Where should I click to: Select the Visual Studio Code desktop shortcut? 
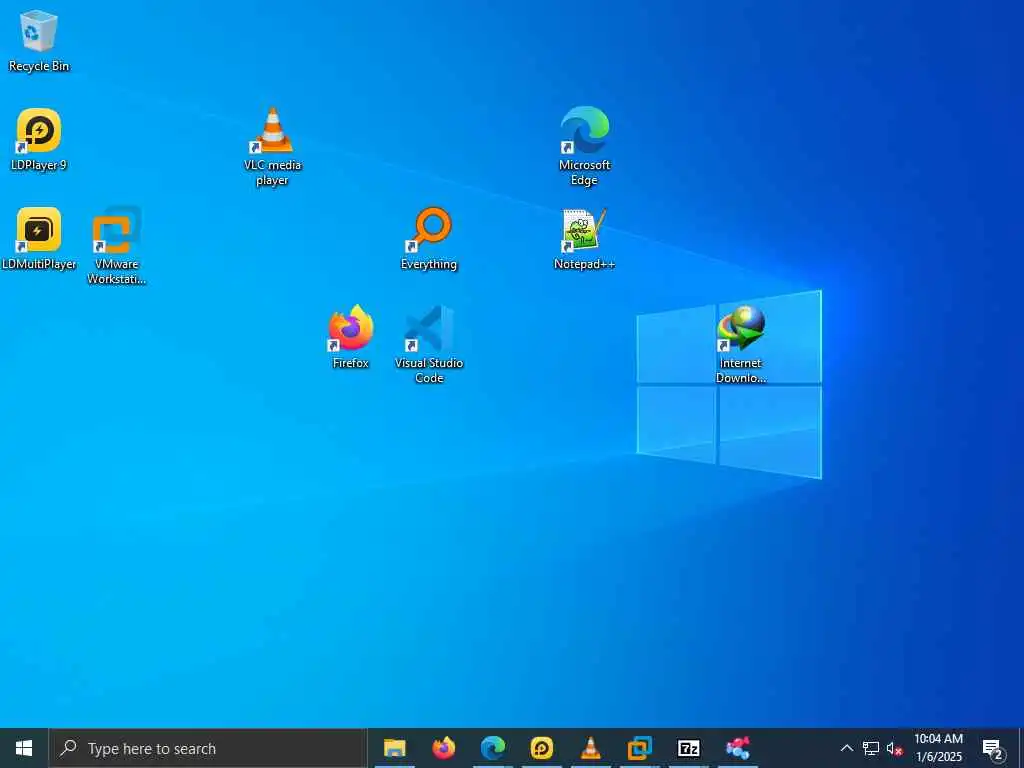(429, 344)
